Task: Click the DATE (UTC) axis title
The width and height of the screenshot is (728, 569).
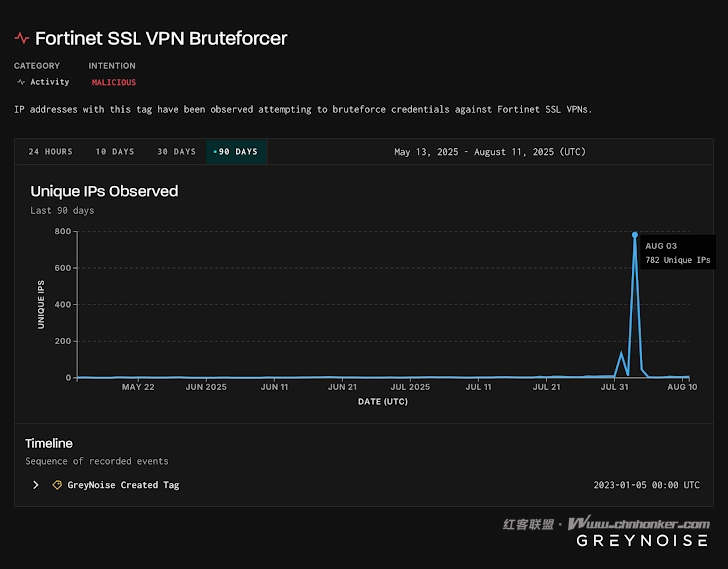Action: [x=383, y=401]
